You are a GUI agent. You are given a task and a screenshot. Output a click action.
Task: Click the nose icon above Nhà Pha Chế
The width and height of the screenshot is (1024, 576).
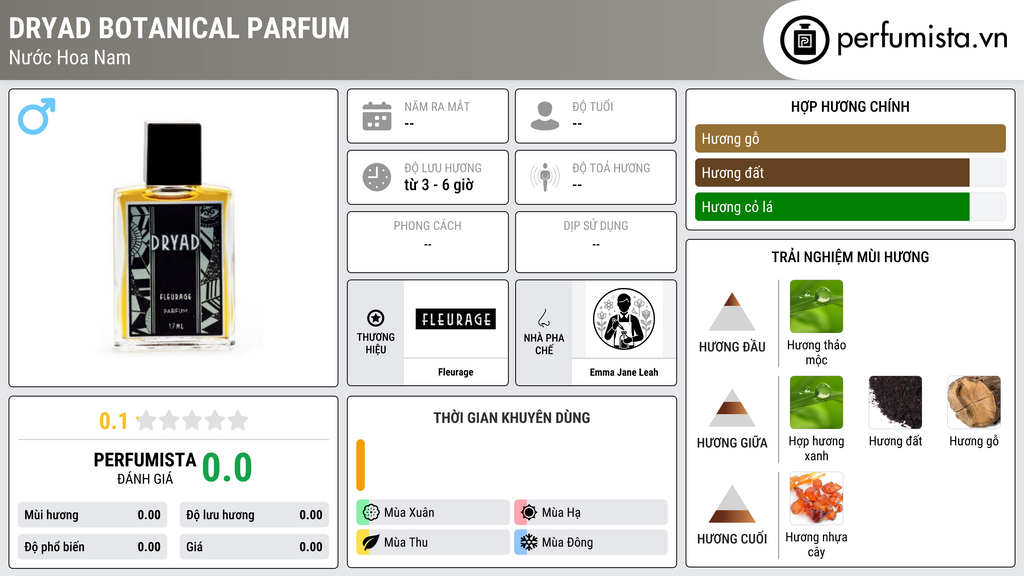(x=543, y=318)
